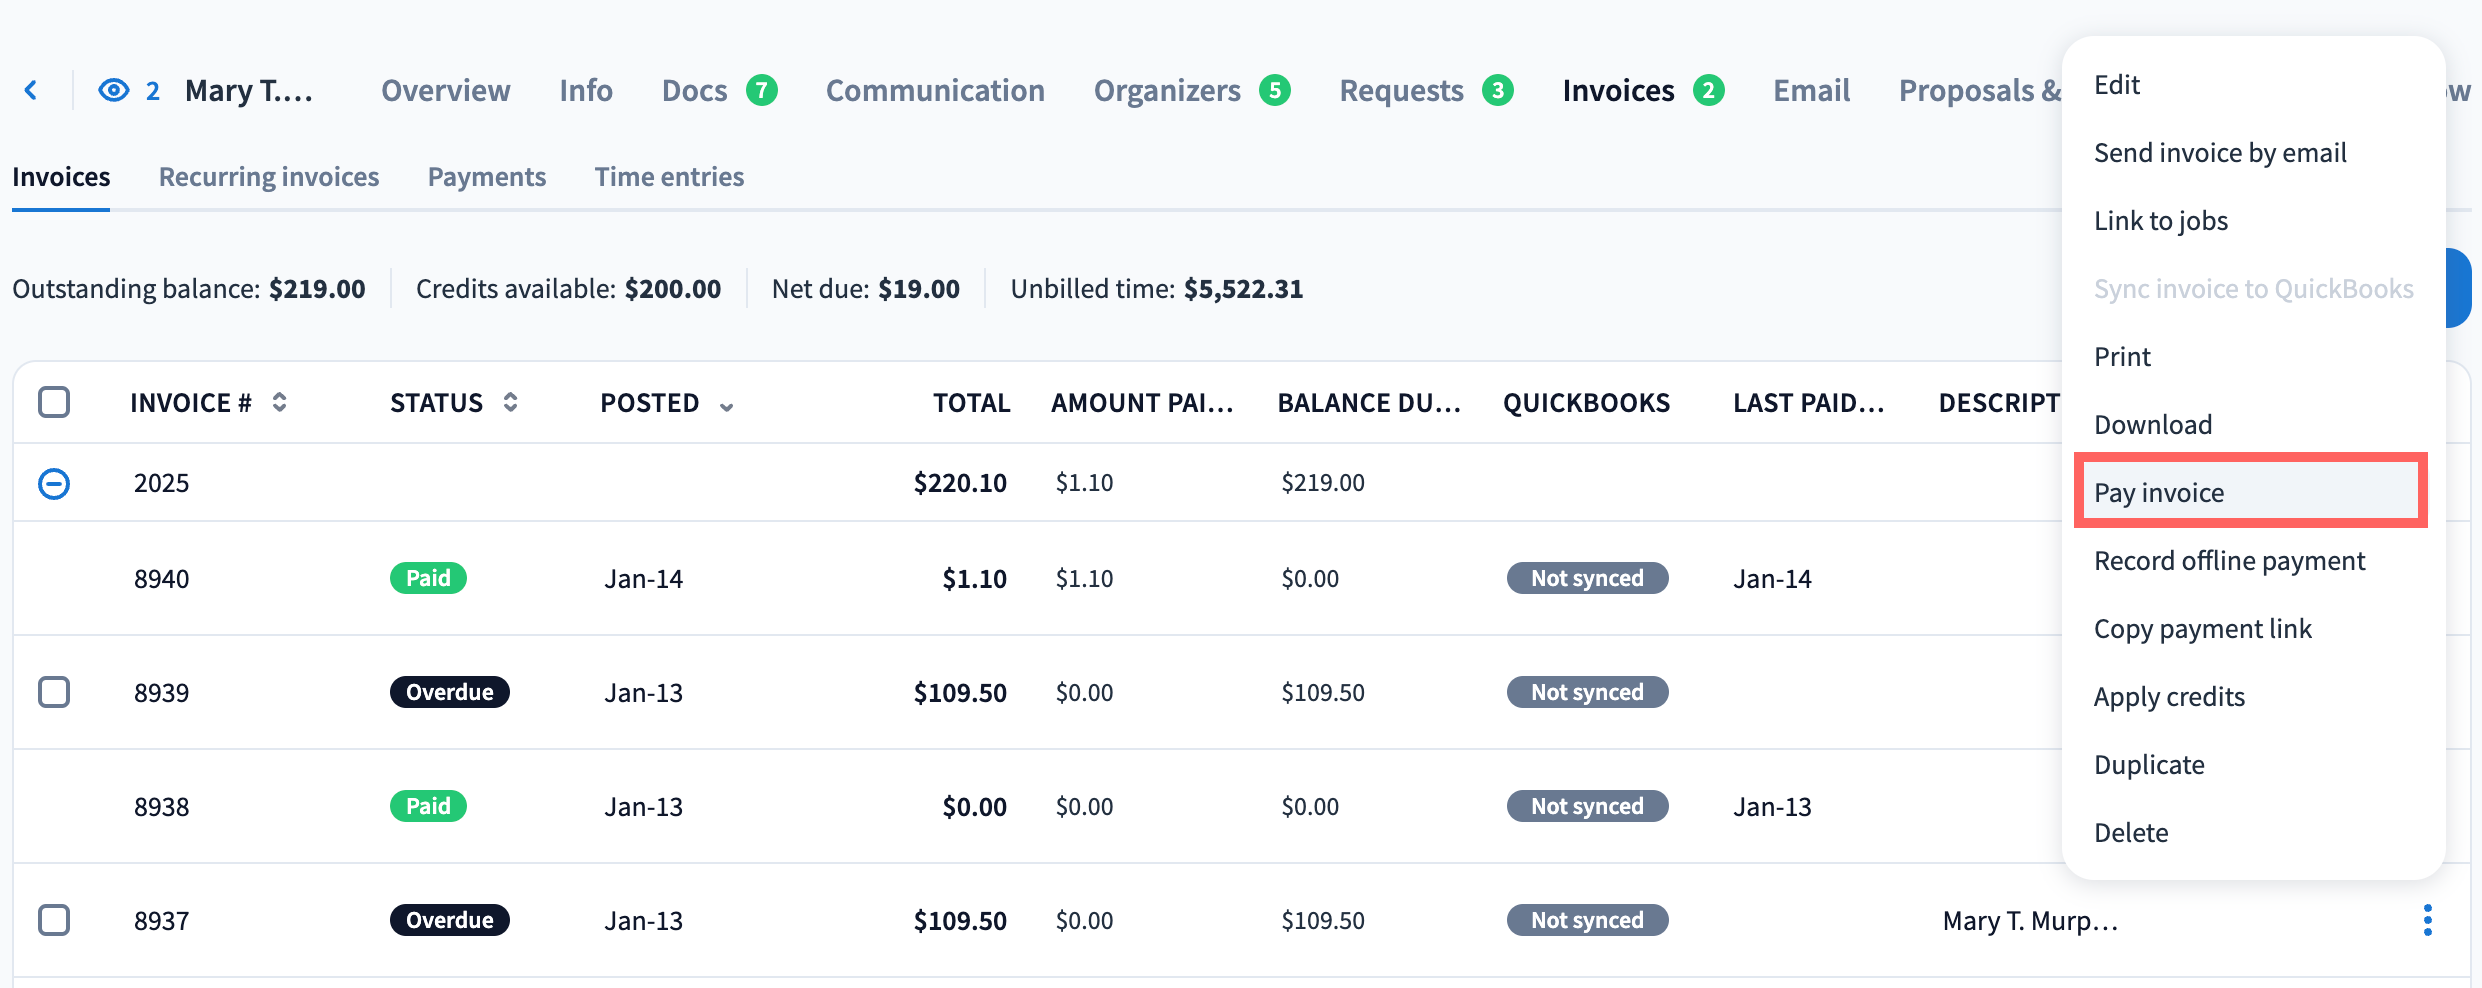Viewport: 2482px width, 988px height.
Task: Open three-dot menu for invoice 8937
Action: [2427, 920]
